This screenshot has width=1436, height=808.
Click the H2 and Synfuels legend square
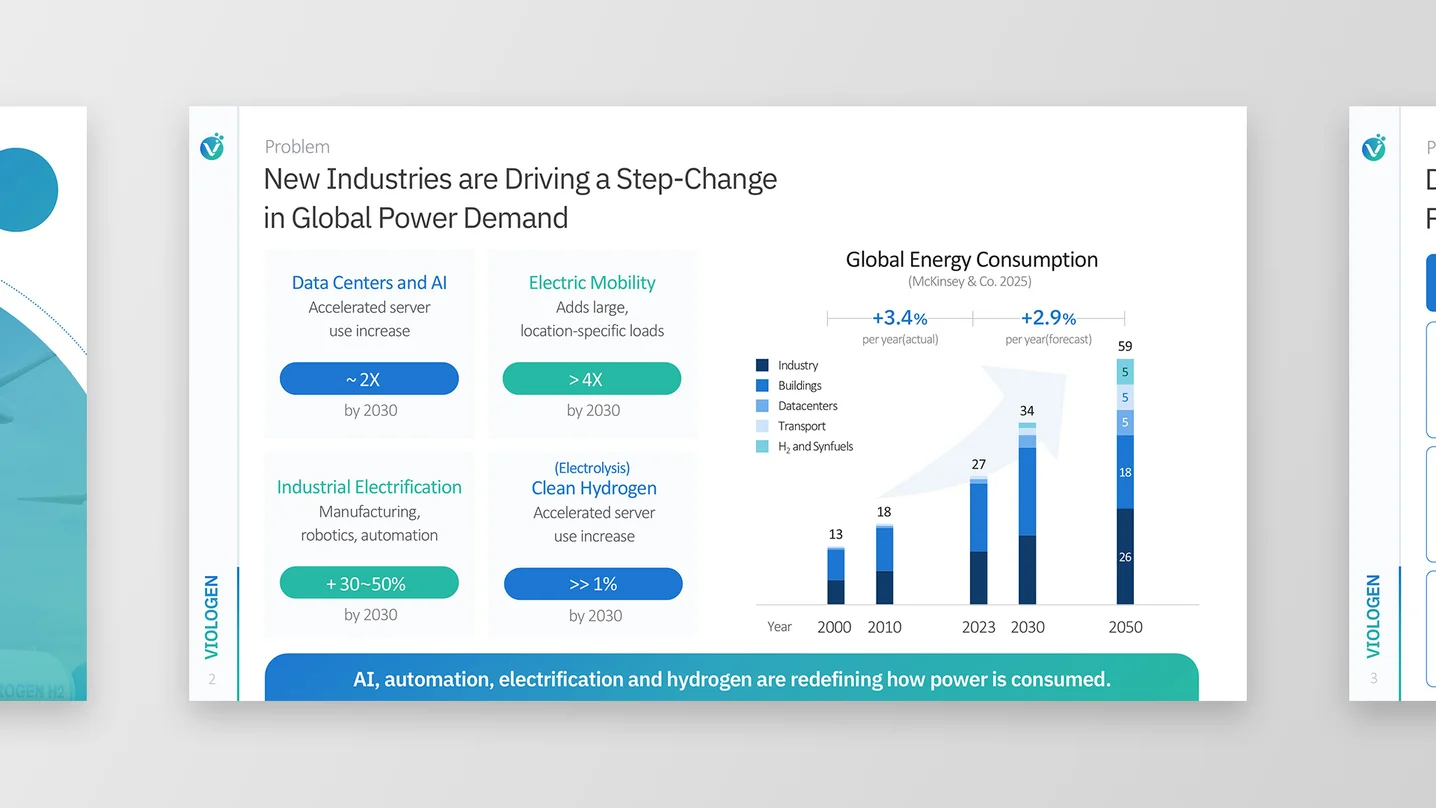pyautogui.click(x=762, y=446)
